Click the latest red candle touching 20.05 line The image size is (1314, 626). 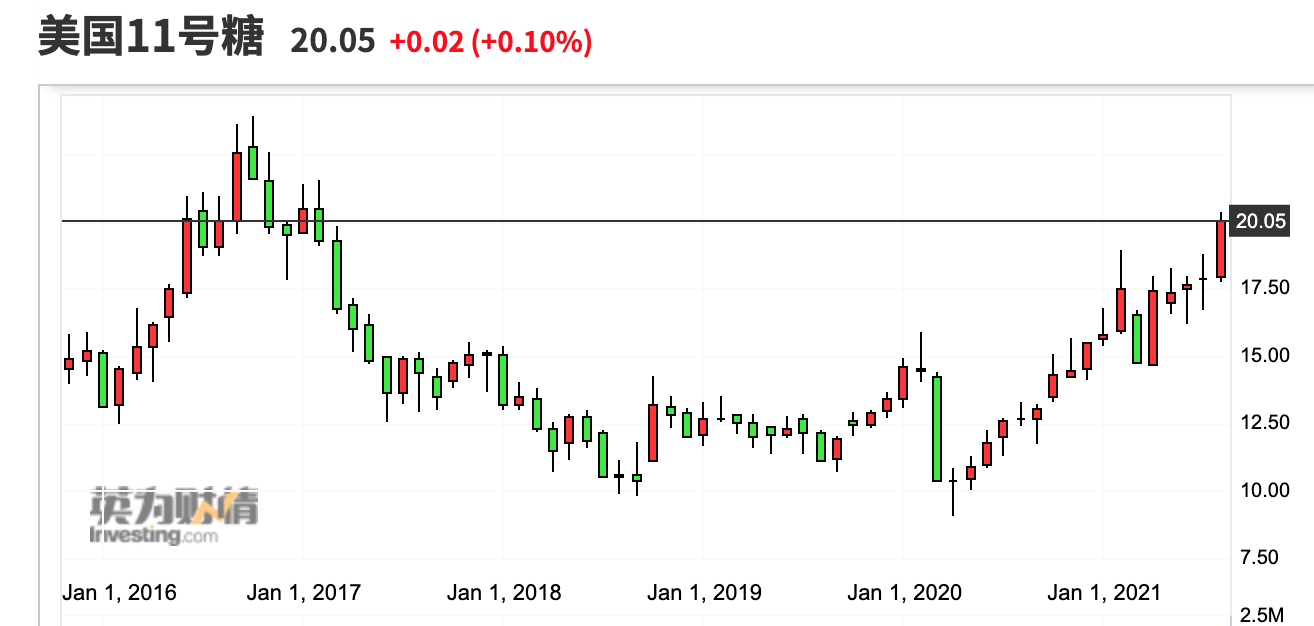[x=1221, y=248]
